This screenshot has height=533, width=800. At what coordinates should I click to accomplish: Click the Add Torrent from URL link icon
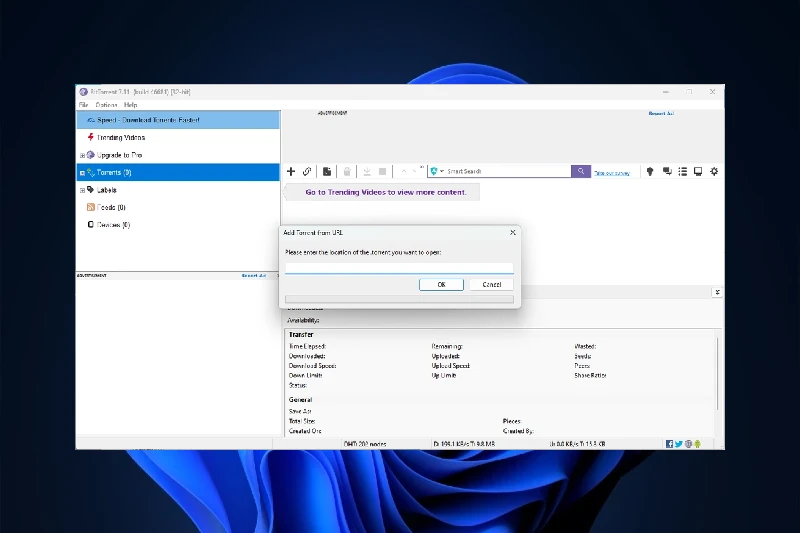(x=307, y=172)
